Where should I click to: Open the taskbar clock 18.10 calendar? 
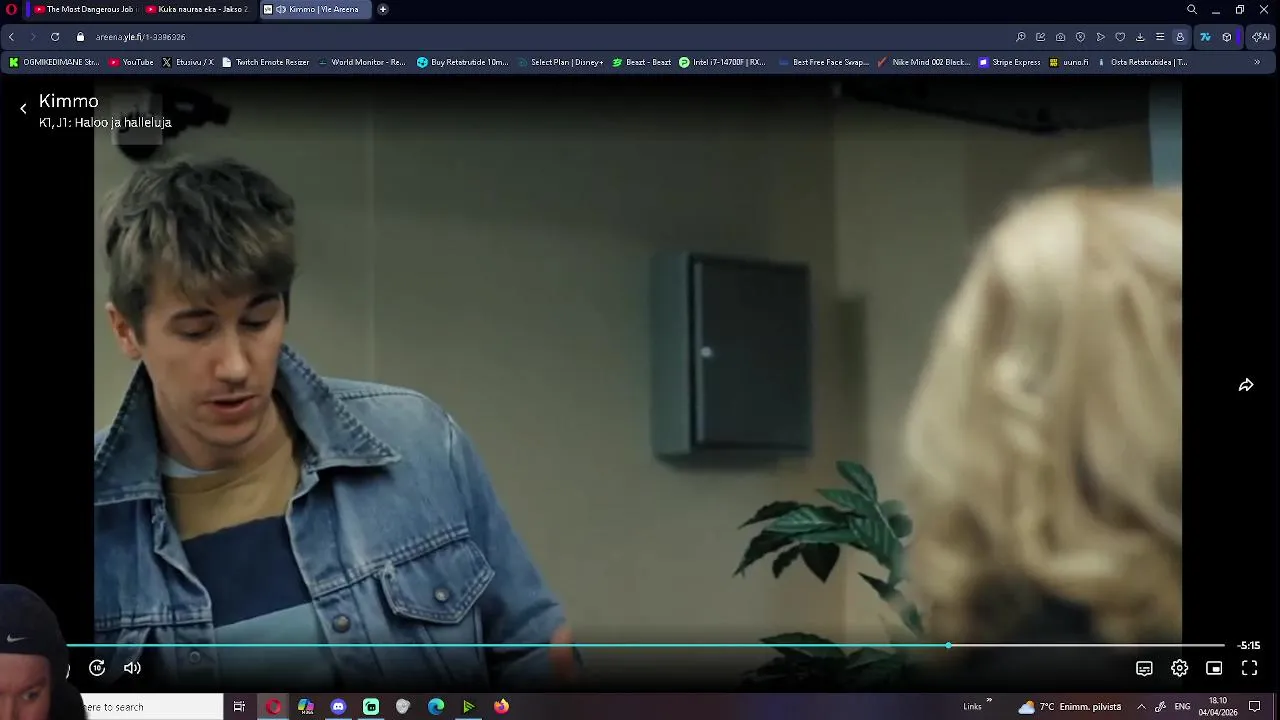1218,707
